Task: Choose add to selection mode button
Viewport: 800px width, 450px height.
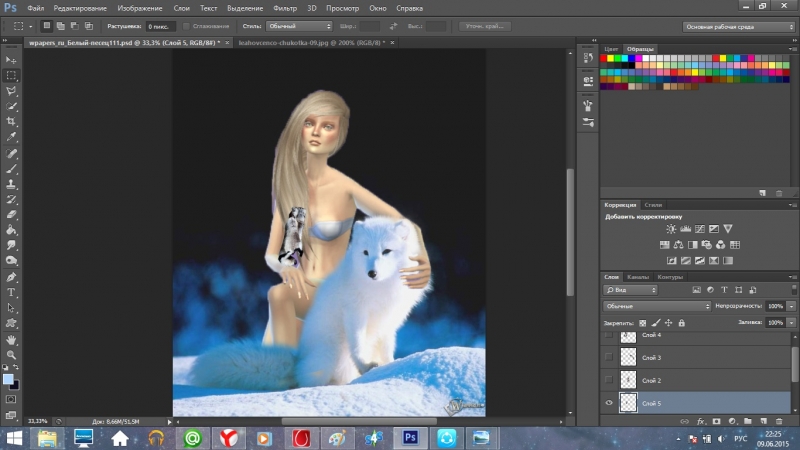Action: (x=61, y=26)
